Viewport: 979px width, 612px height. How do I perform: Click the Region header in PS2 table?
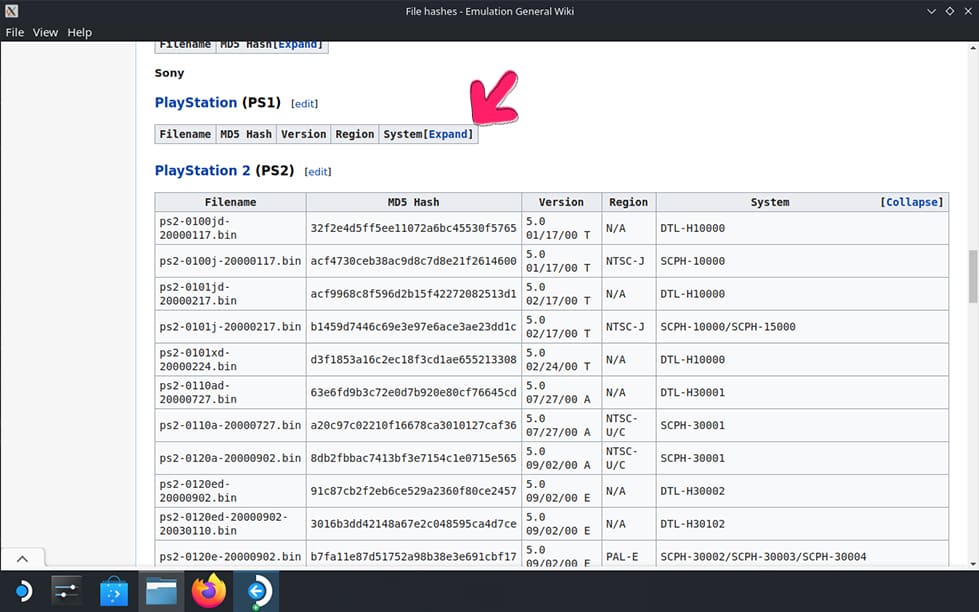(629, 202)
